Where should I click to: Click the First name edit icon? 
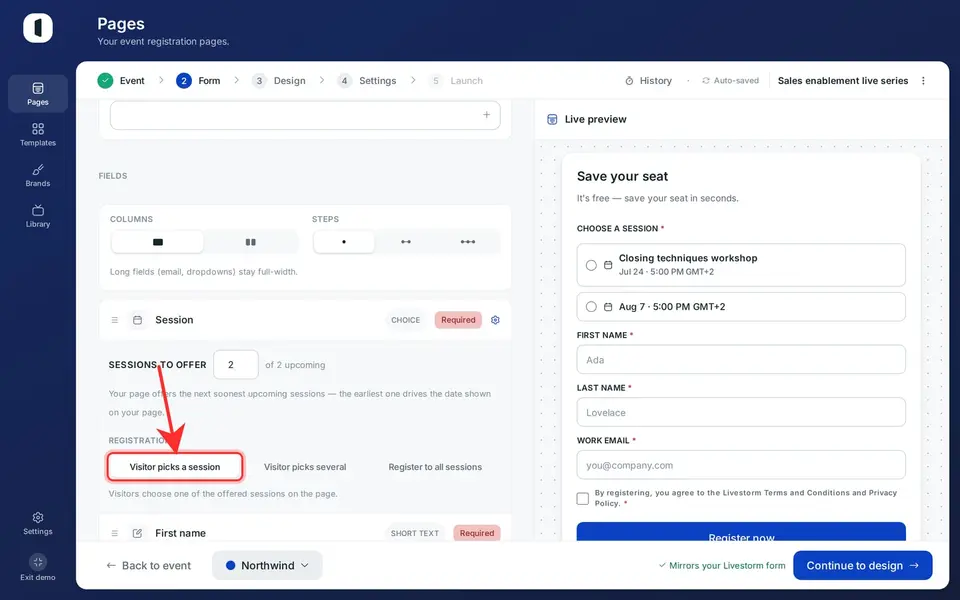138,533
